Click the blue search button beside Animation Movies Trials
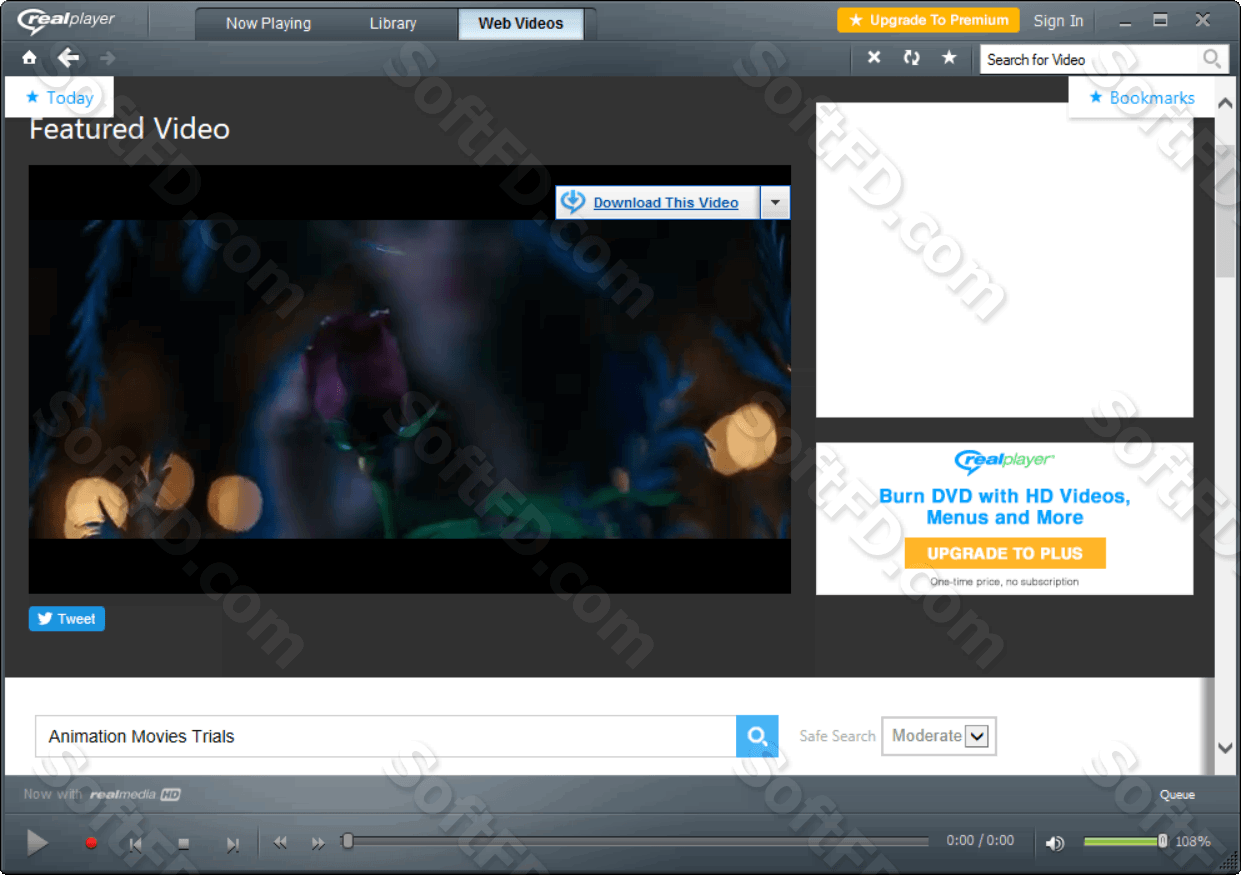The width and height of the screenshot is (1241, 875). click(757, 737)
